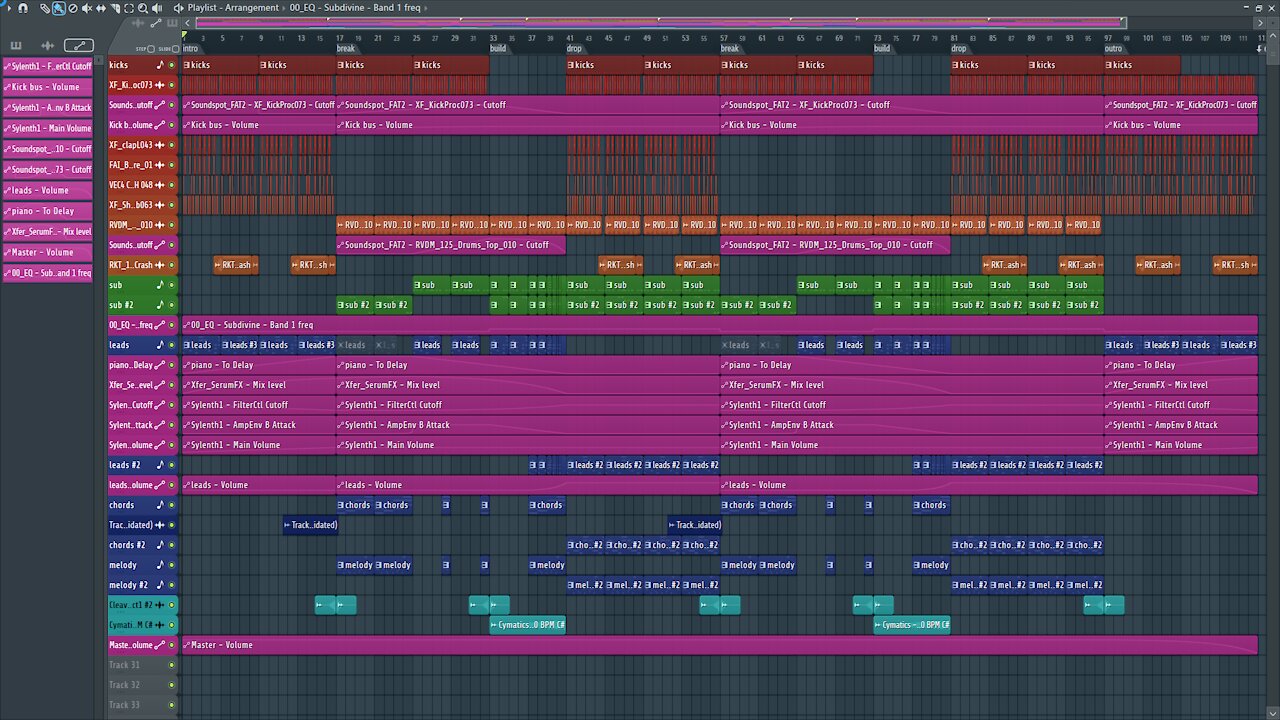Click the first Cymatics BPM audio clip
This screenshot has width=1280, height=720.
point(527,625)
